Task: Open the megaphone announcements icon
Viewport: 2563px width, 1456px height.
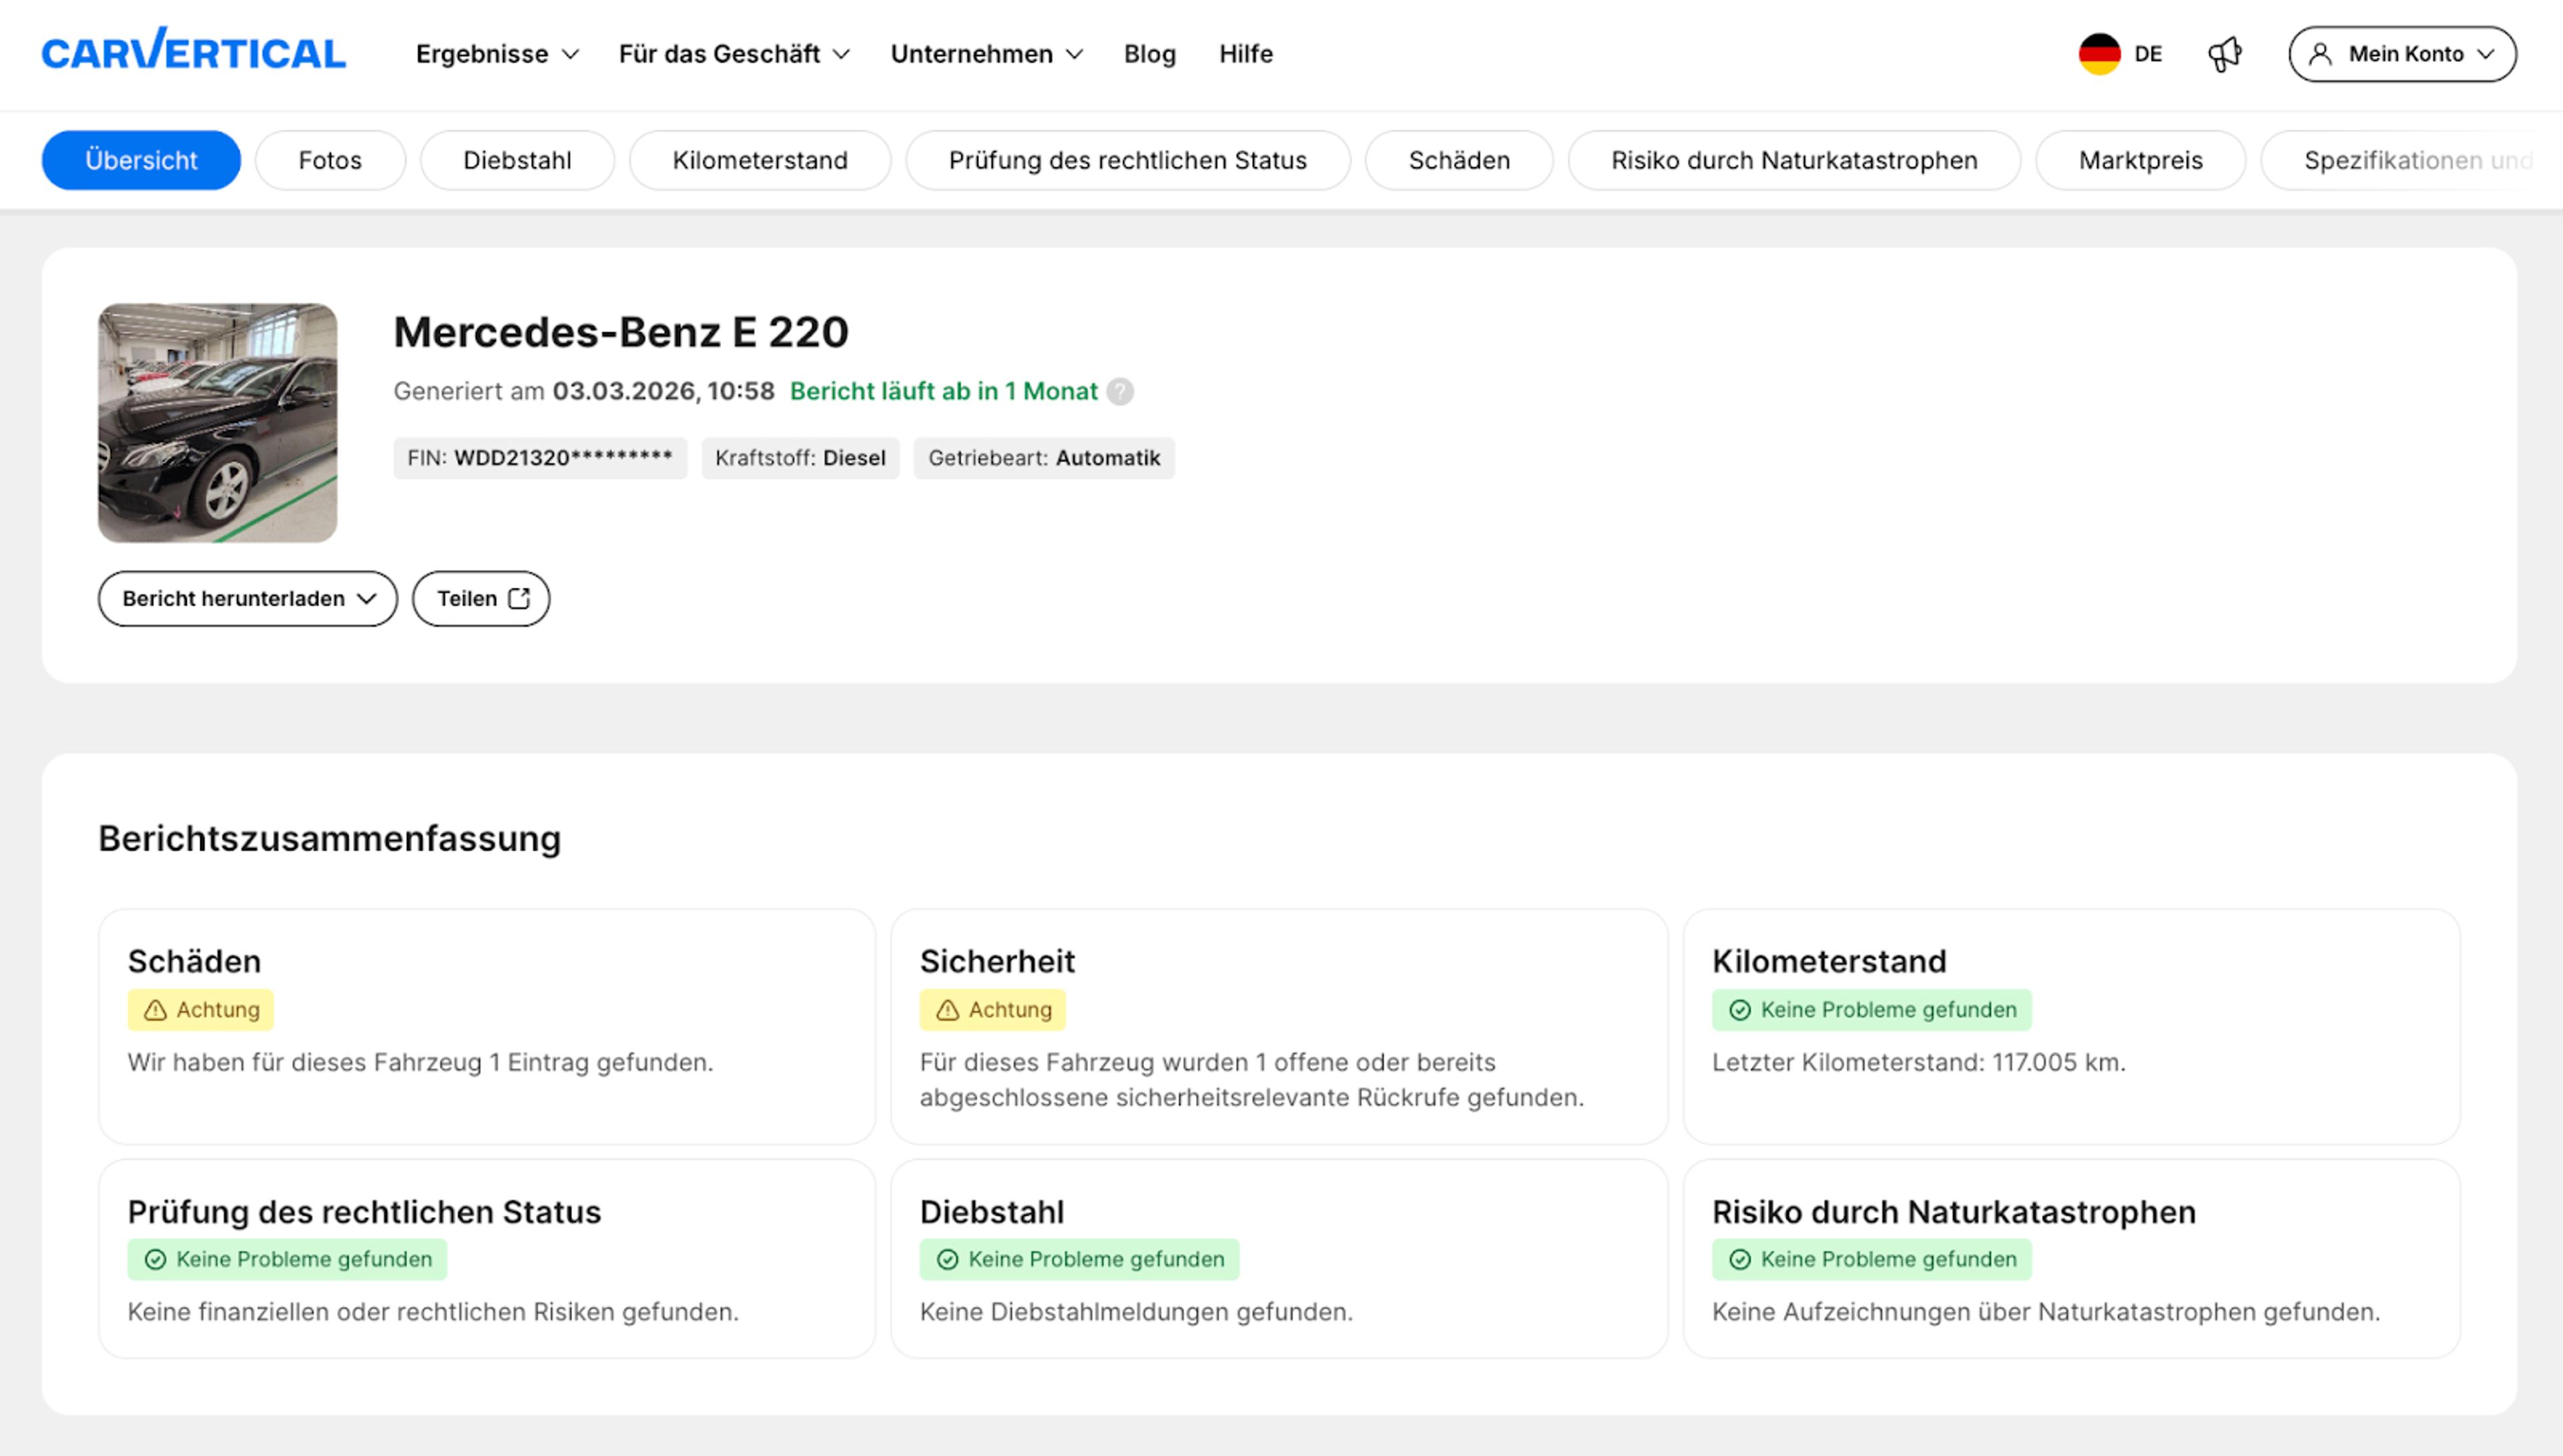Action: tap(2224, 54)
